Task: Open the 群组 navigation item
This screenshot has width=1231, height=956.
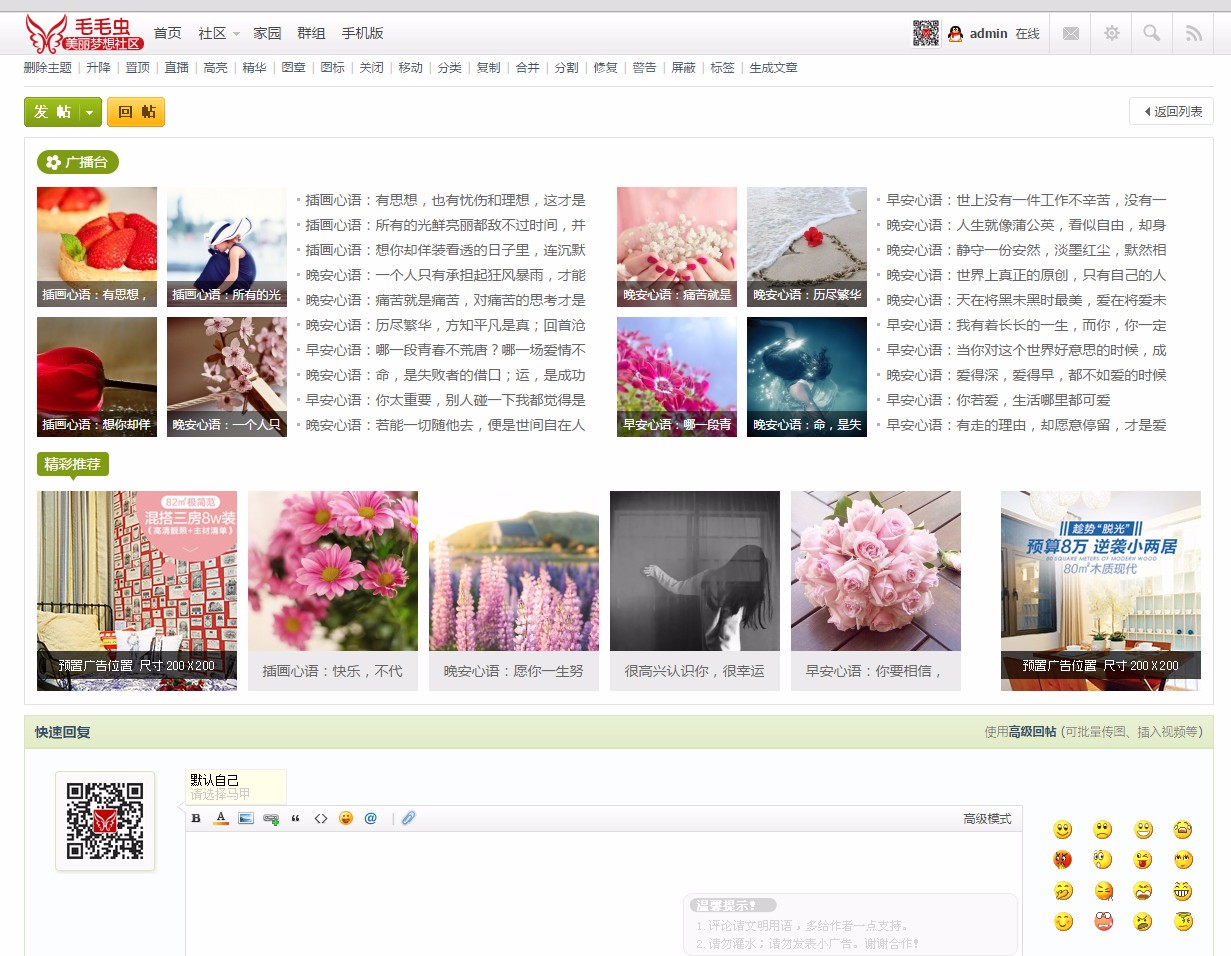Action: click(311, 33)
